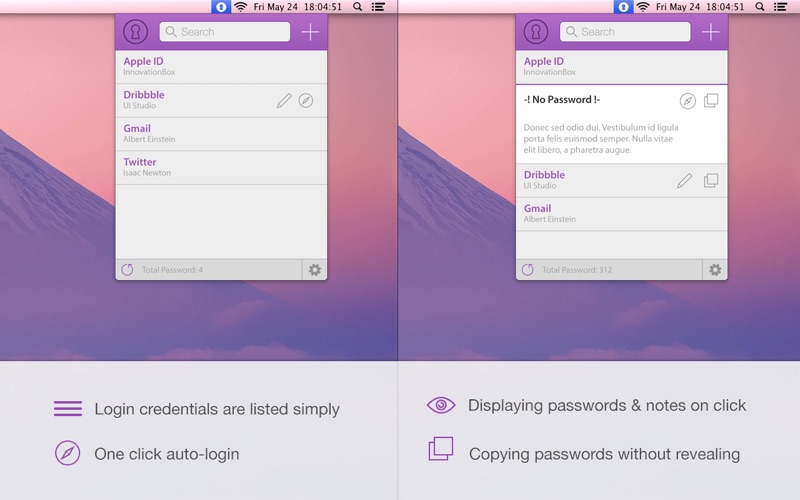Refresh list with circular arrow in left panel

tap(127, 269)
